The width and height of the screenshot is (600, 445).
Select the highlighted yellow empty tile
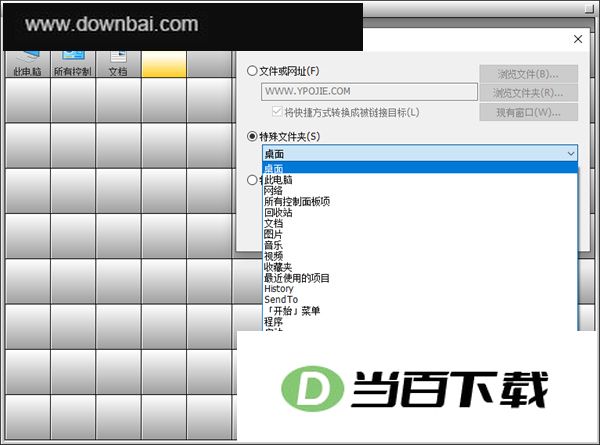point(164,64)
